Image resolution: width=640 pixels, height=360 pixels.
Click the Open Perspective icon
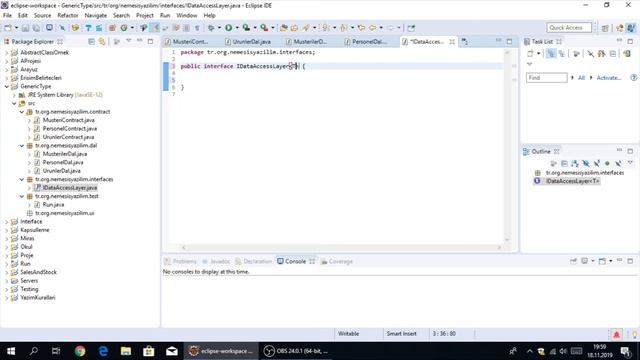[605, 28]
